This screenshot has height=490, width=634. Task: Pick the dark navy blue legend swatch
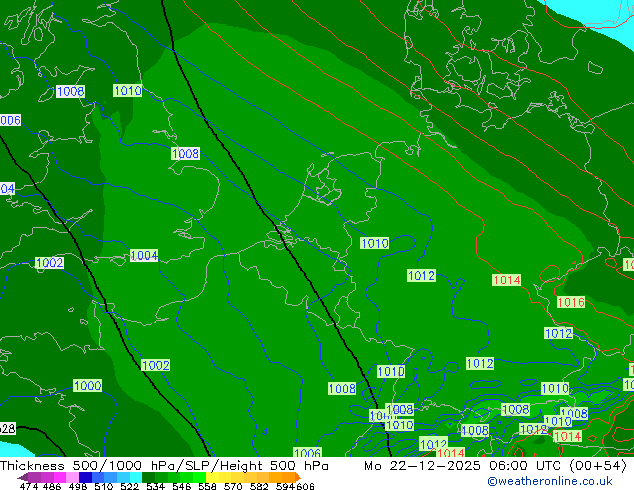(85, 477)
